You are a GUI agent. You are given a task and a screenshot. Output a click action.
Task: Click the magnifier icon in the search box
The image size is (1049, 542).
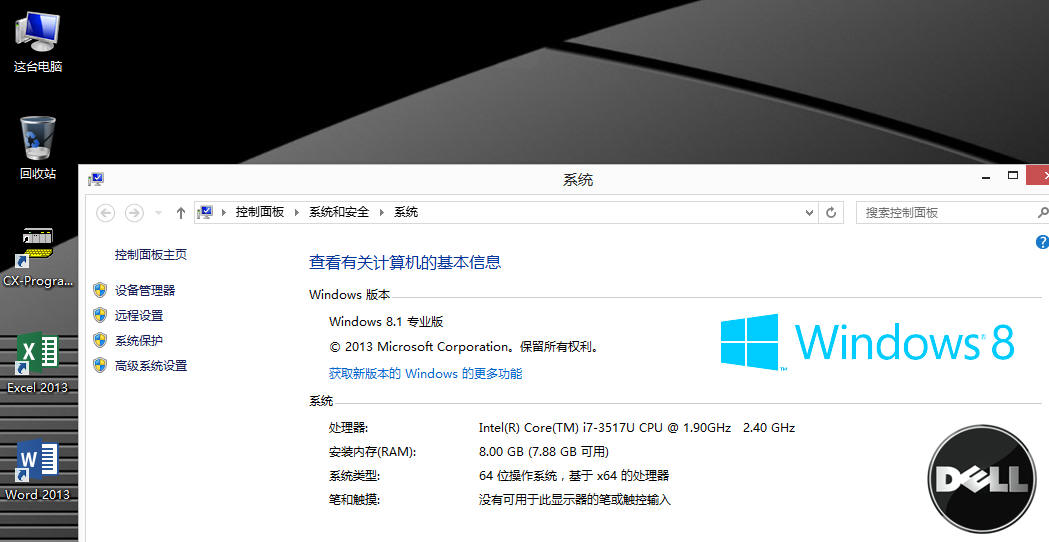pyautogui.click(x=1042, y=213)
